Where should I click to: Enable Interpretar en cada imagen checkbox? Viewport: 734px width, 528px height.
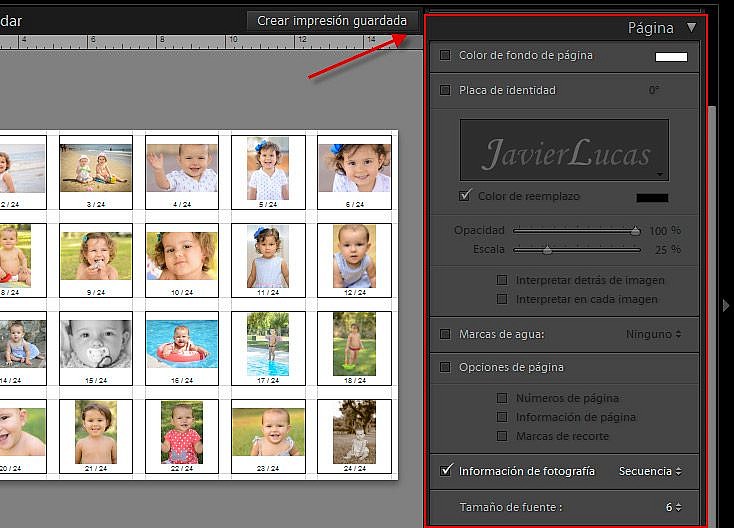(502, 299)
